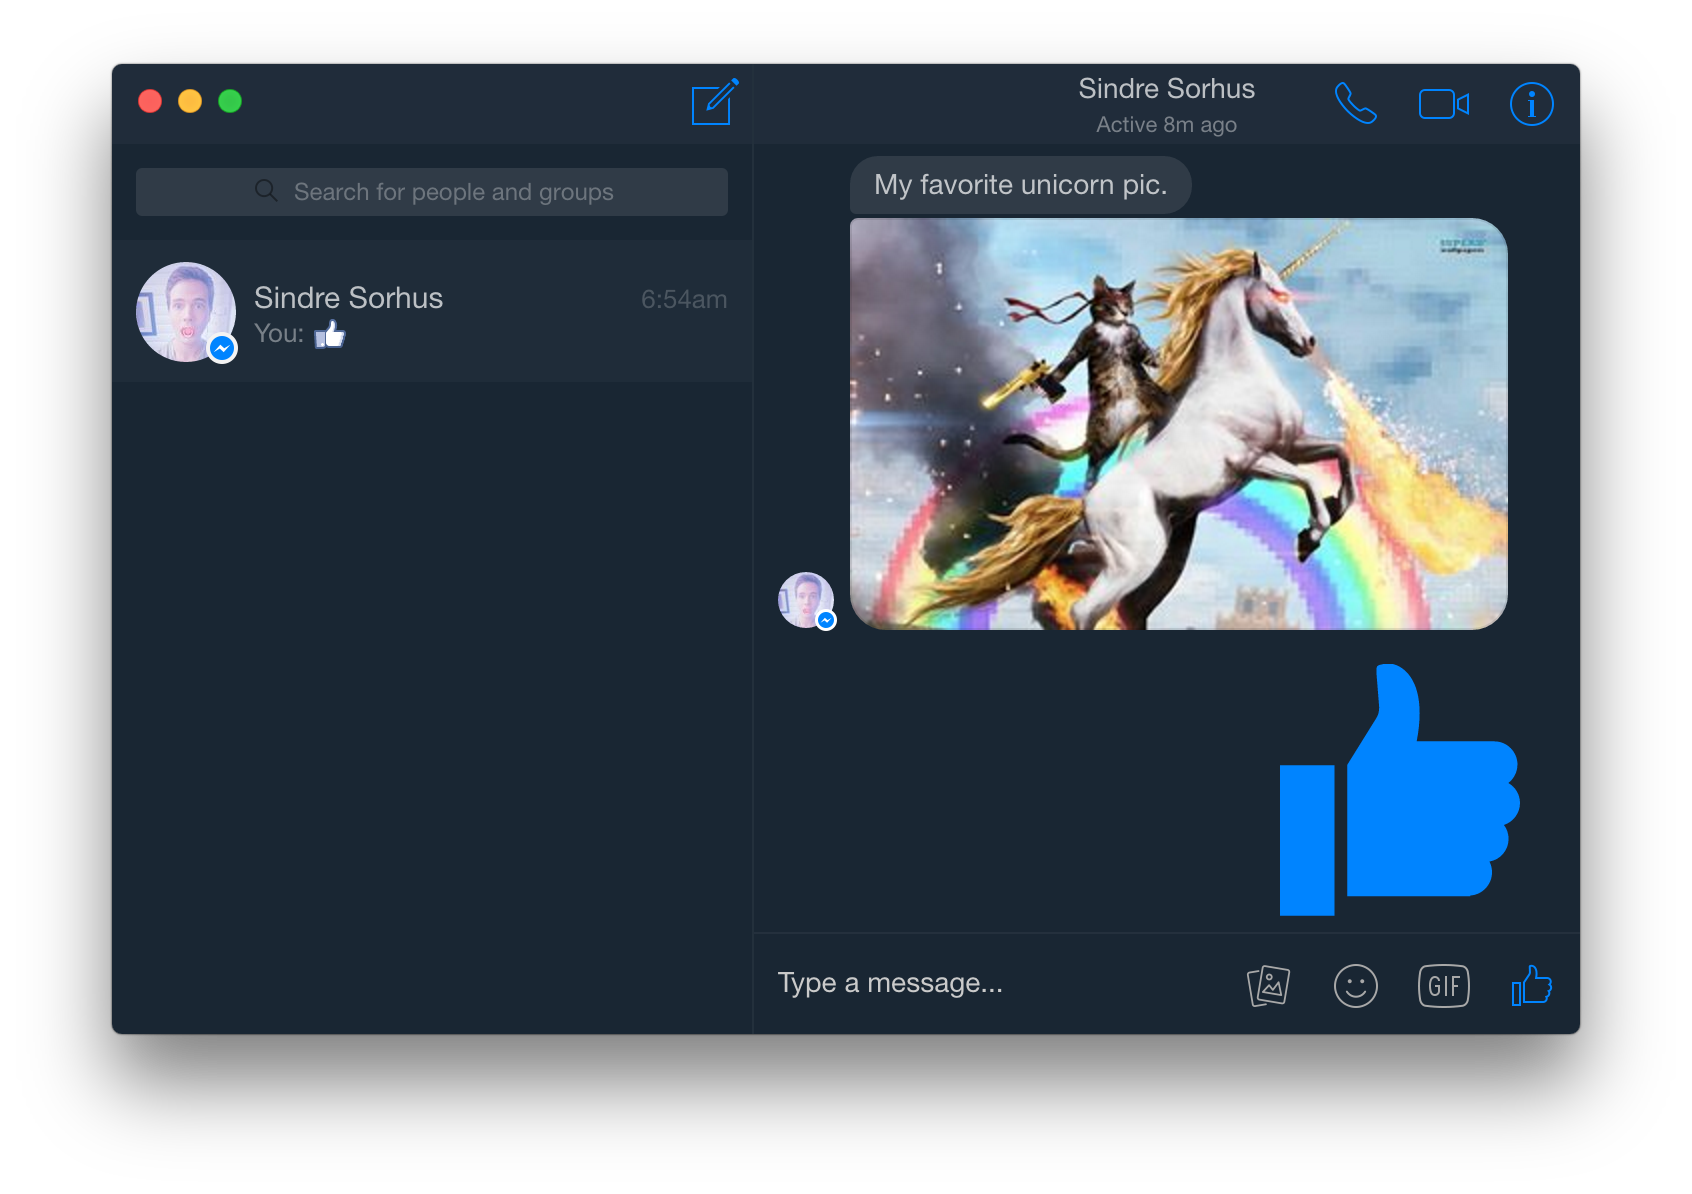The height and width of the screenshot is (1194, 1692).
Task: Click the search magnifier icon
Action: tap(266, 191)
